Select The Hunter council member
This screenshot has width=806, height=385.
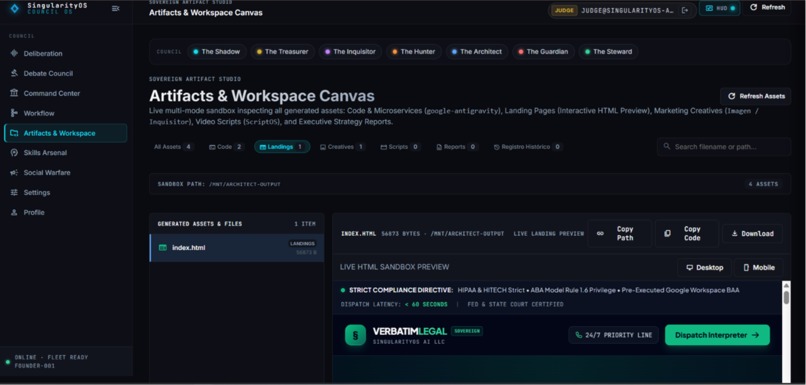414,51
